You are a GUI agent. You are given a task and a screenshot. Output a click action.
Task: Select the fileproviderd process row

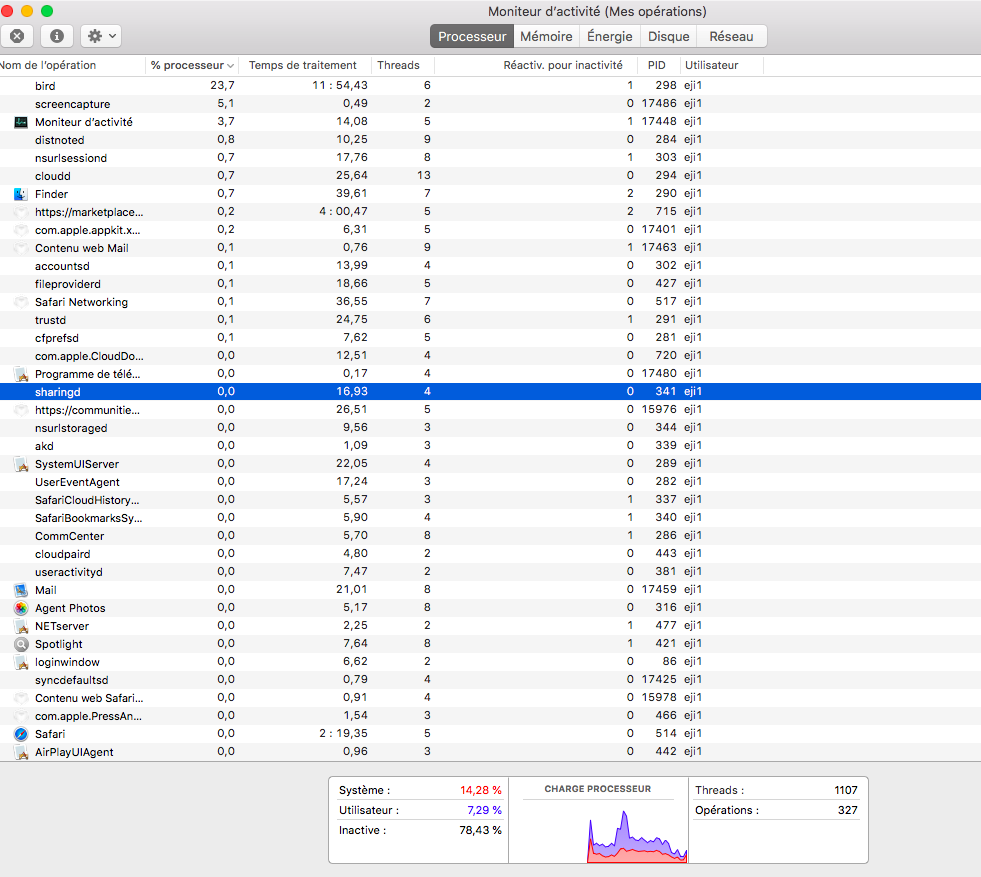pos(490,284)
